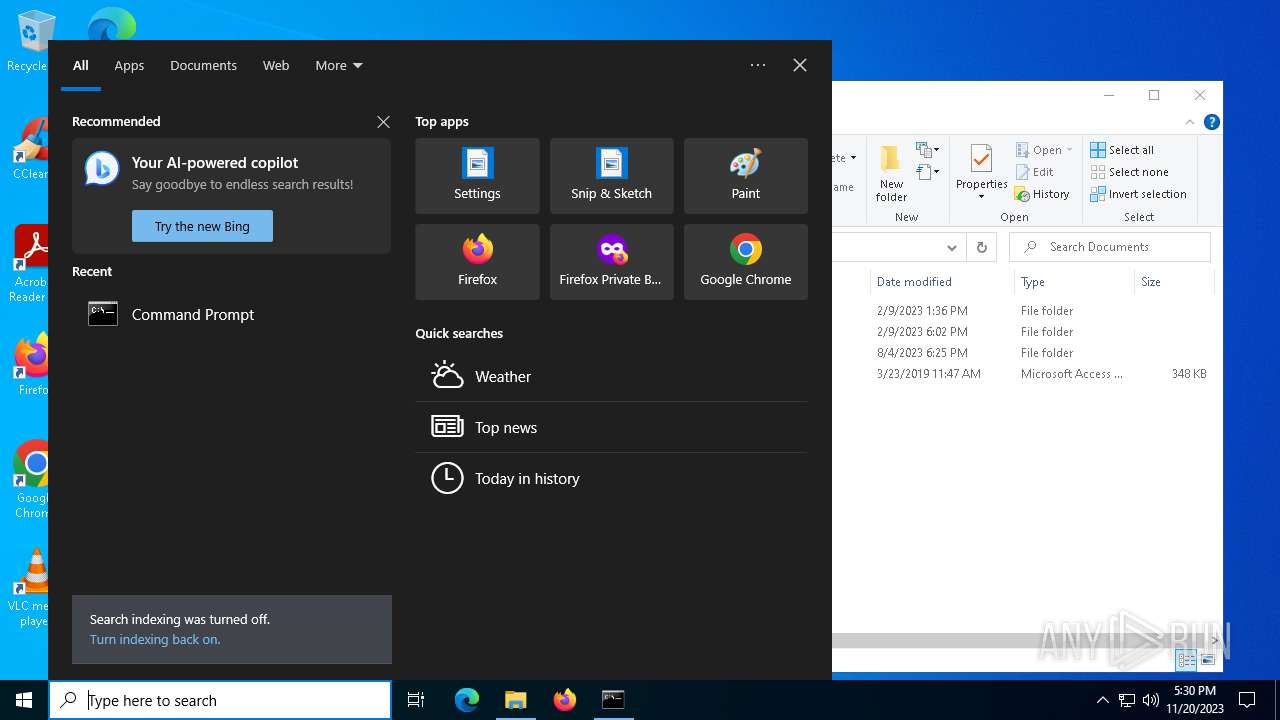This screenshot has height=720, width=1280.
Task: Click Select all in File Explorer
Action: click(1122, 150)
